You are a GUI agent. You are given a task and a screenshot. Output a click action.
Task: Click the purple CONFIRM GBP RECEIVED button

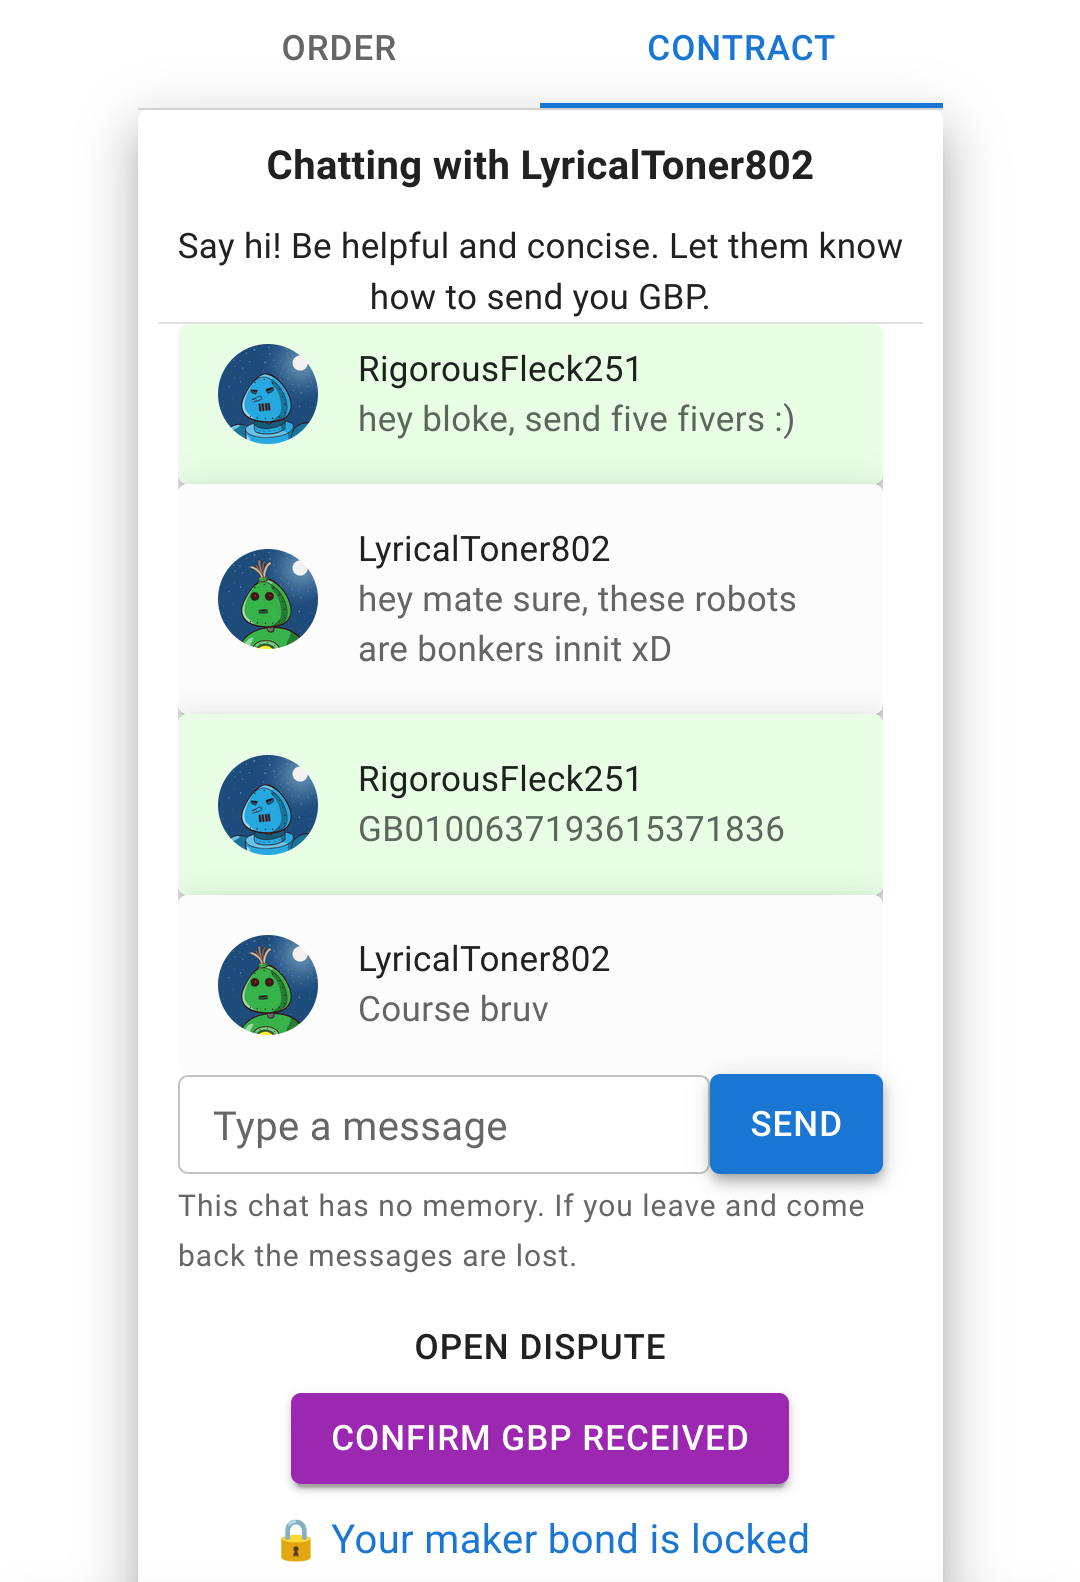(x=540, y=1438)
